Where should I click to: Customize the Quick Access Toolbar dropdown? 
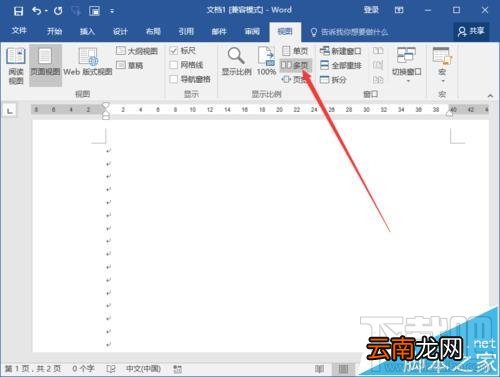point(112,11)
